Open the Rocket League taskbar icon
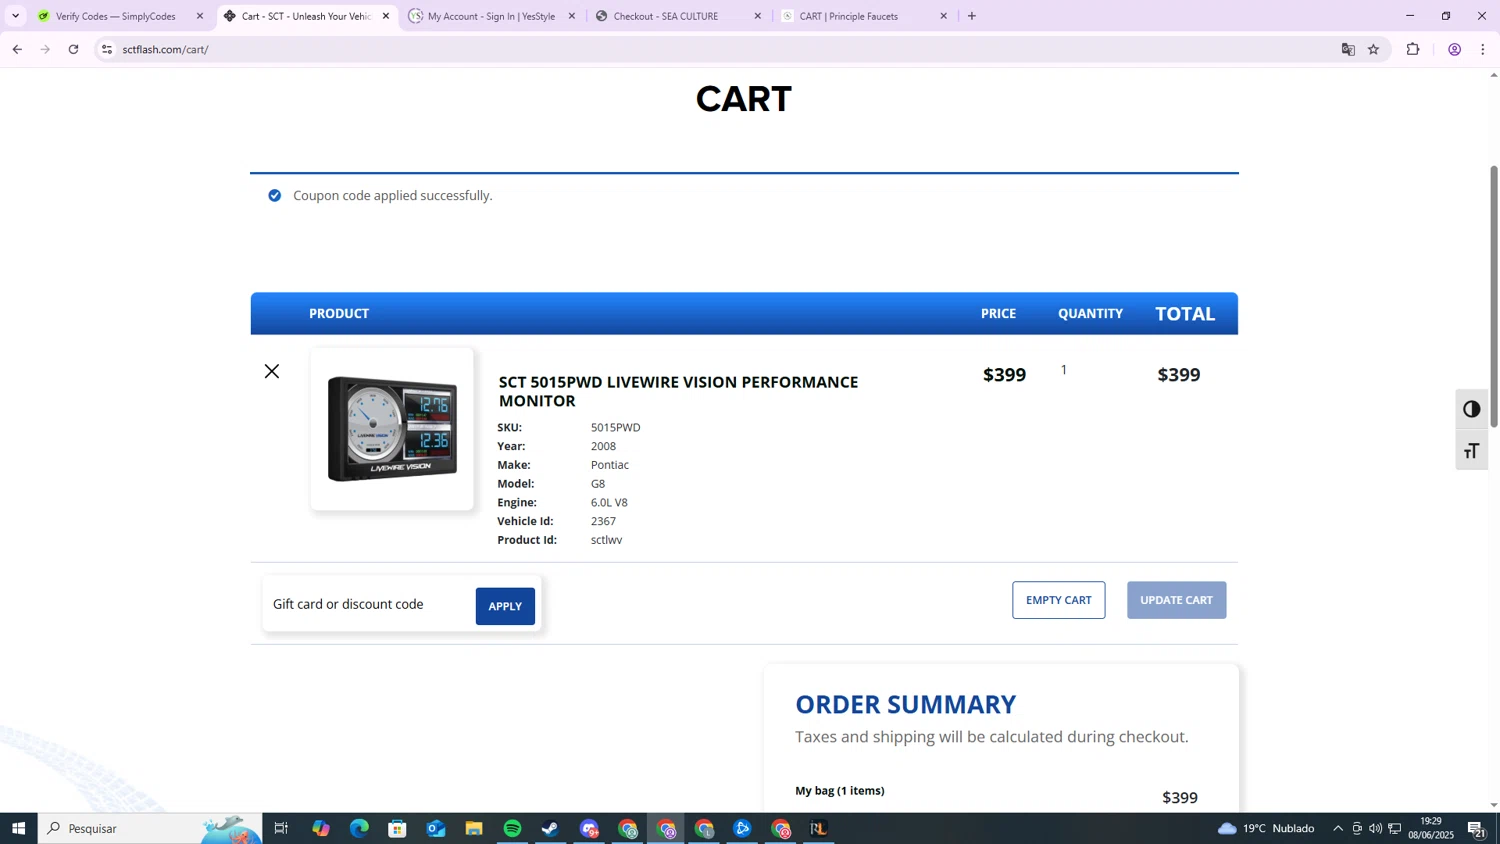1500x844 pixels. [819, 828]
